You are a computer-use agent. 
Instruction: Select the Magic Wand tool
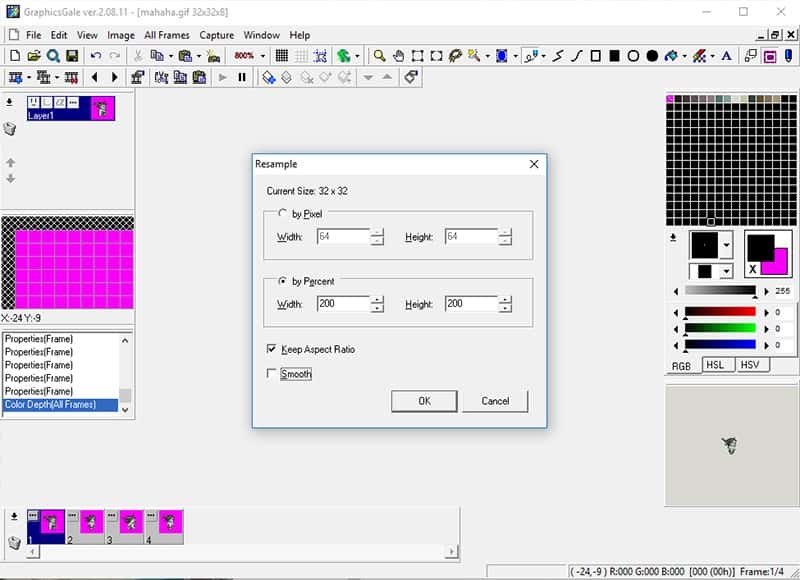[474, 56]
